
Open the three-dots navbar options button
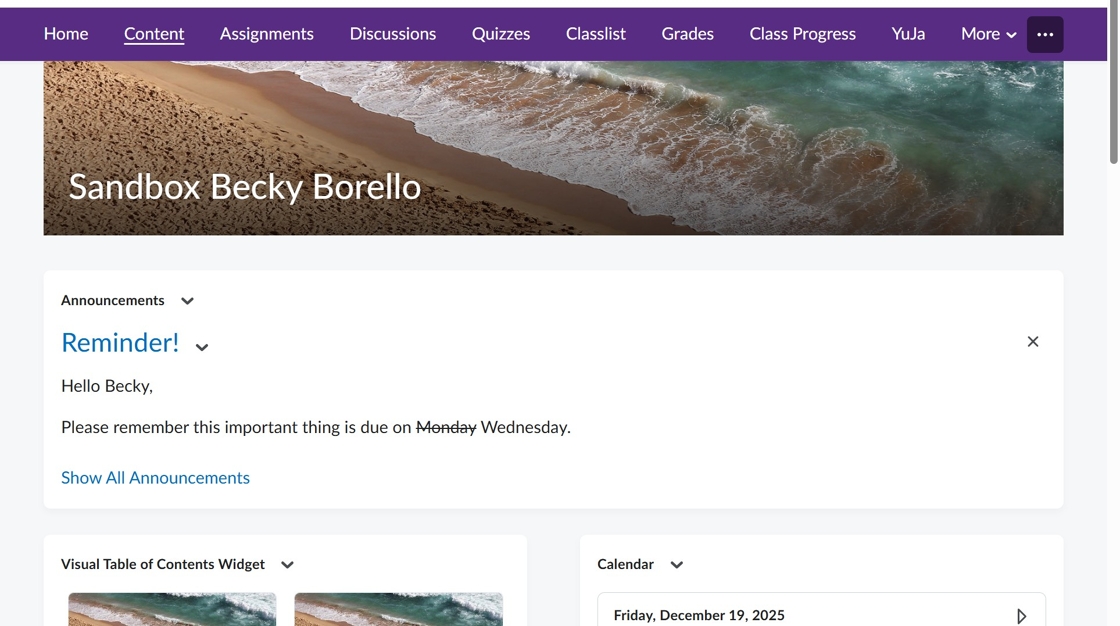point(1045,34)
